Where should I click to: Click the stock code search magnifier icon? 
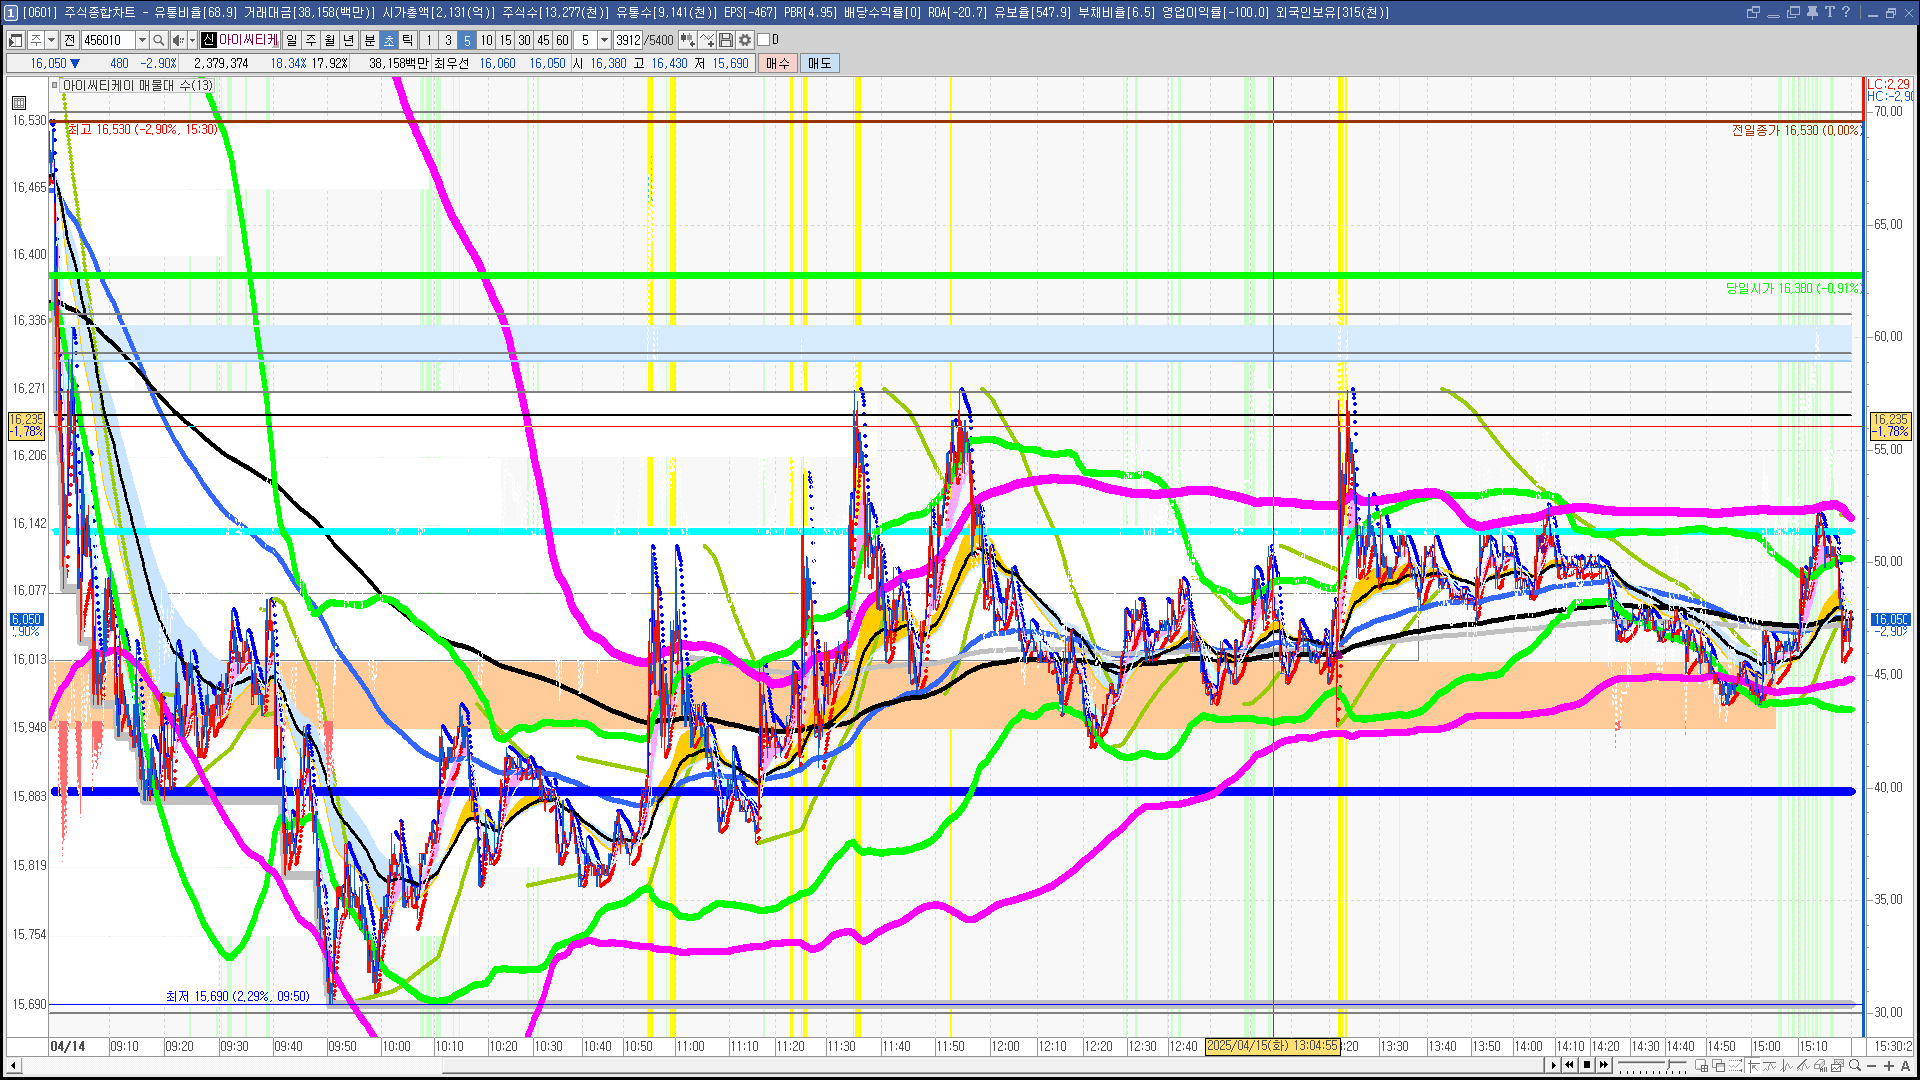tap(158, 40)
